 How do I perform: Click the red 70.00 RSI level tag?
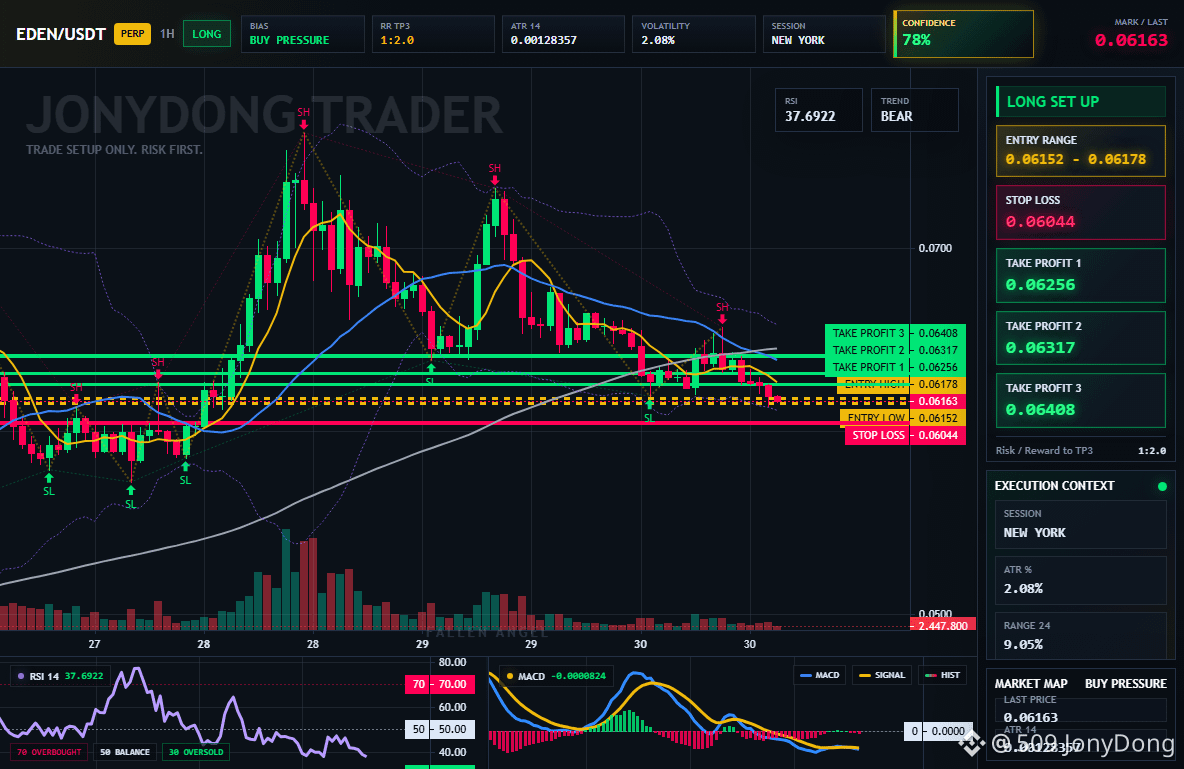pyautogui.click(x=439, y=684)
